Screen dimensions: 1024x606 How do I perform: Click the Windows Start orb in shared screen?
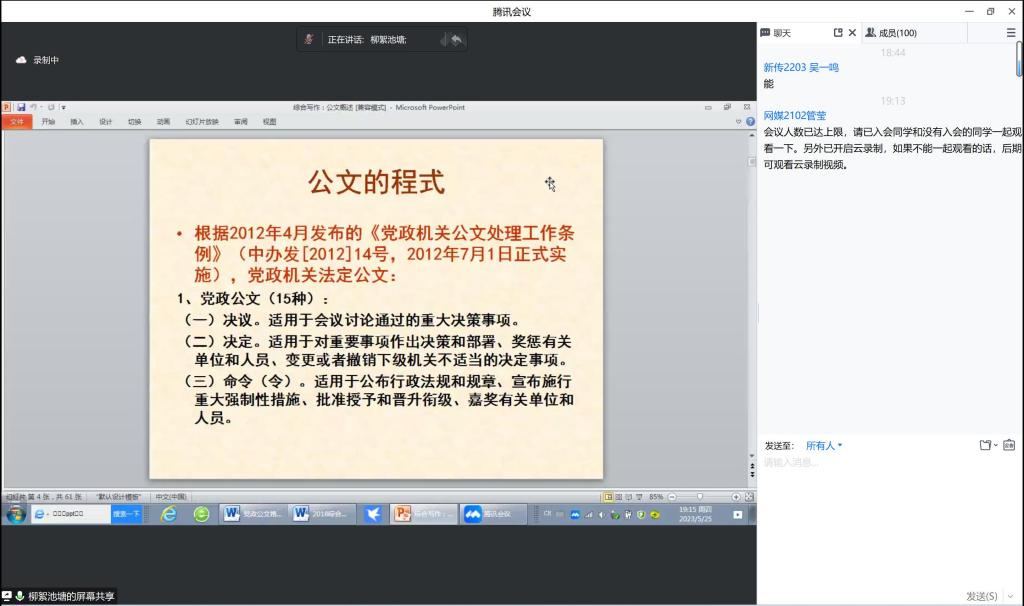coord(16,514)
